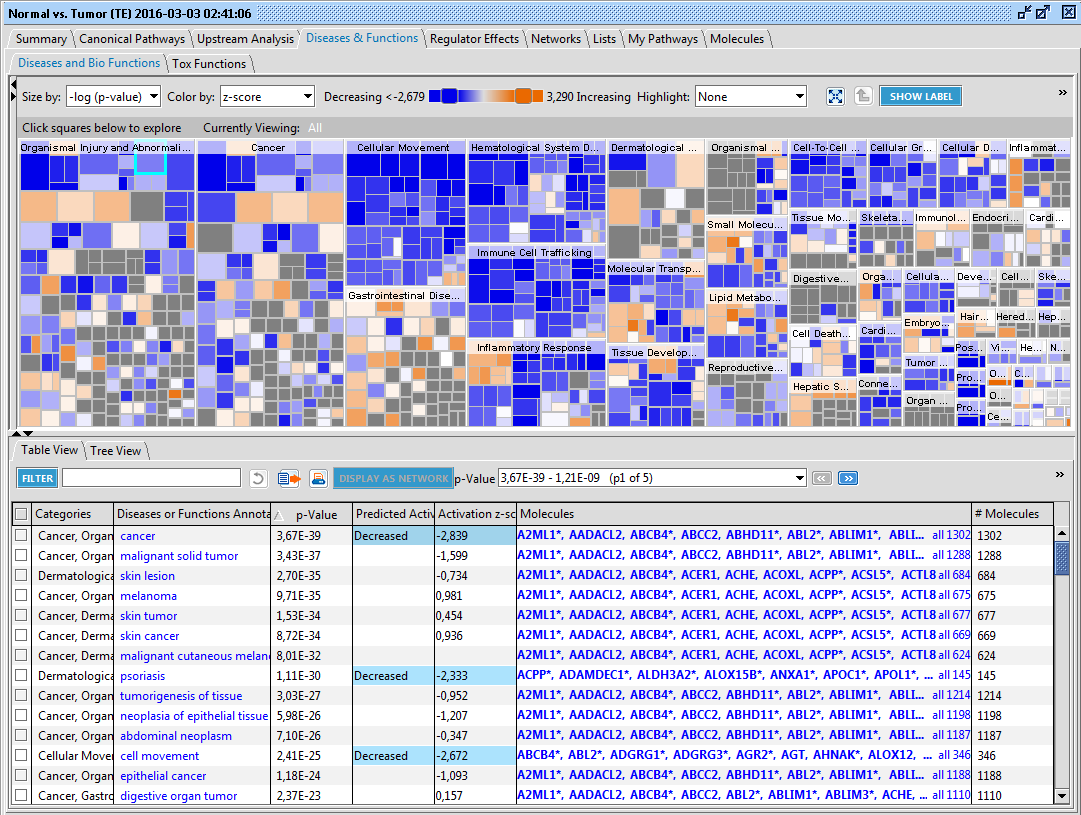Switch to Regulator Effects tab

click(474, 39)
